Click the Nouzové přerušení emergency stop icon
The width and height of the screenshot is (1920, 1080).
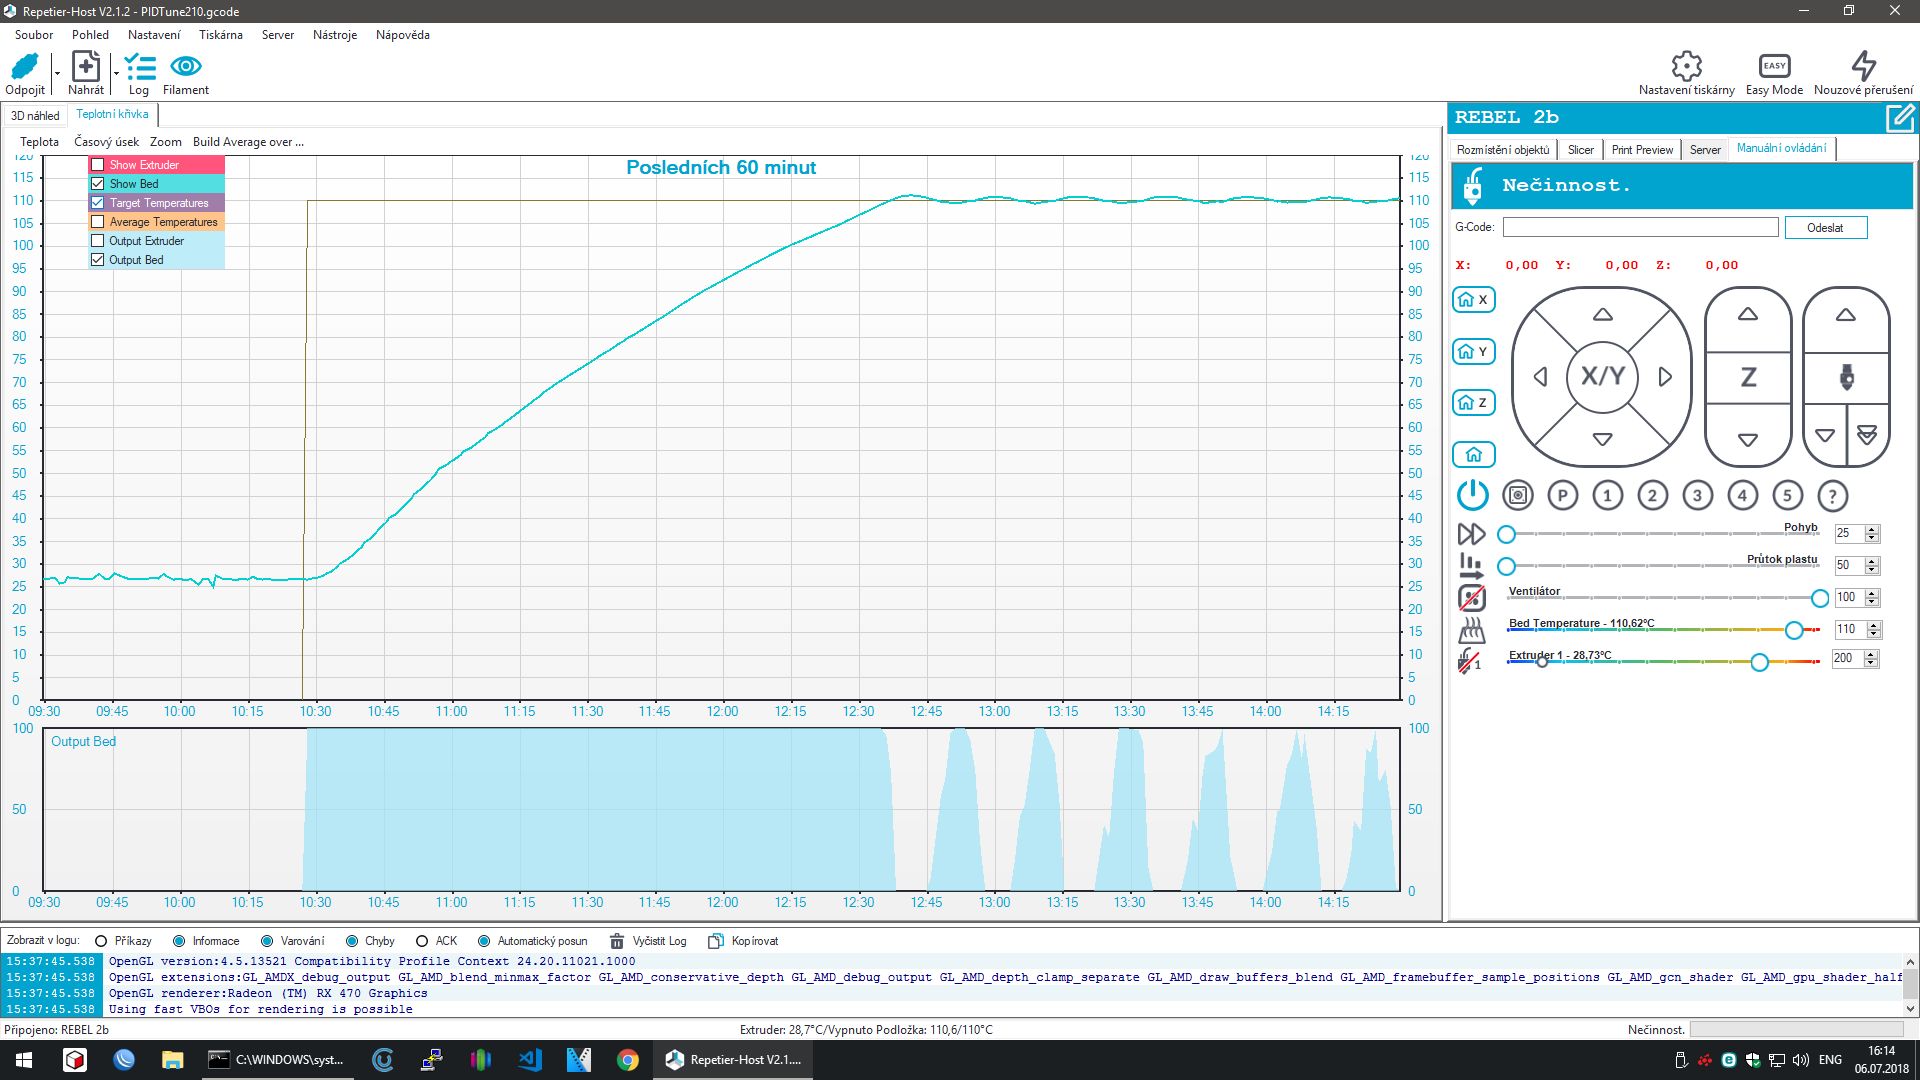tap(1863, 67)
